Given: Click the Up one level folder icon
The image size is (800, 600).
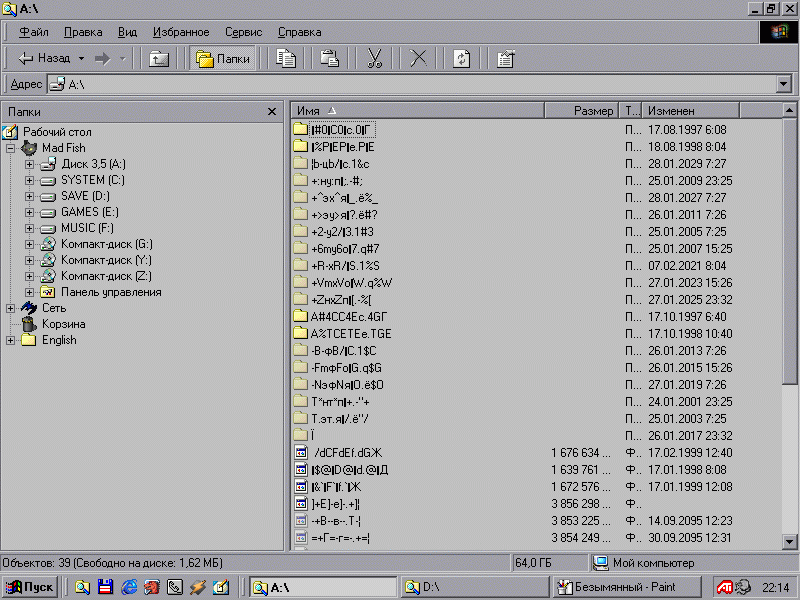Looking at the screenshot, I should coord(159,59).
